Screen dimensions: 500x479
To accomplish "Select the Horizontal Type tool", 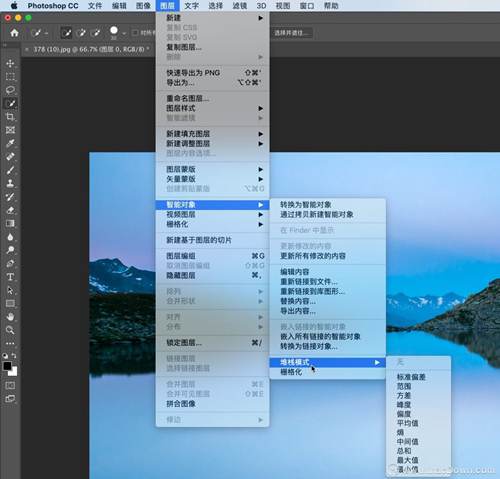I will tap(10, 277).
